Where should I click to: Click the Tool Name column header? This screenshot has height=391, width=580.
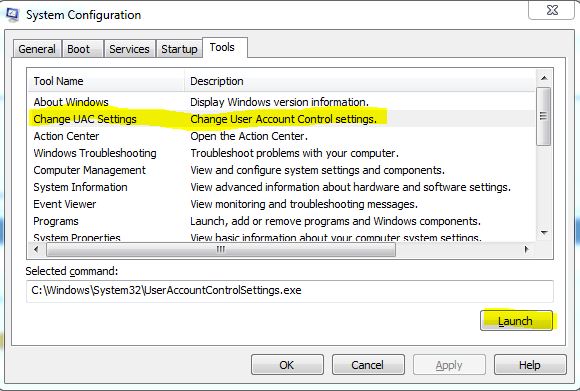point(106,81)
